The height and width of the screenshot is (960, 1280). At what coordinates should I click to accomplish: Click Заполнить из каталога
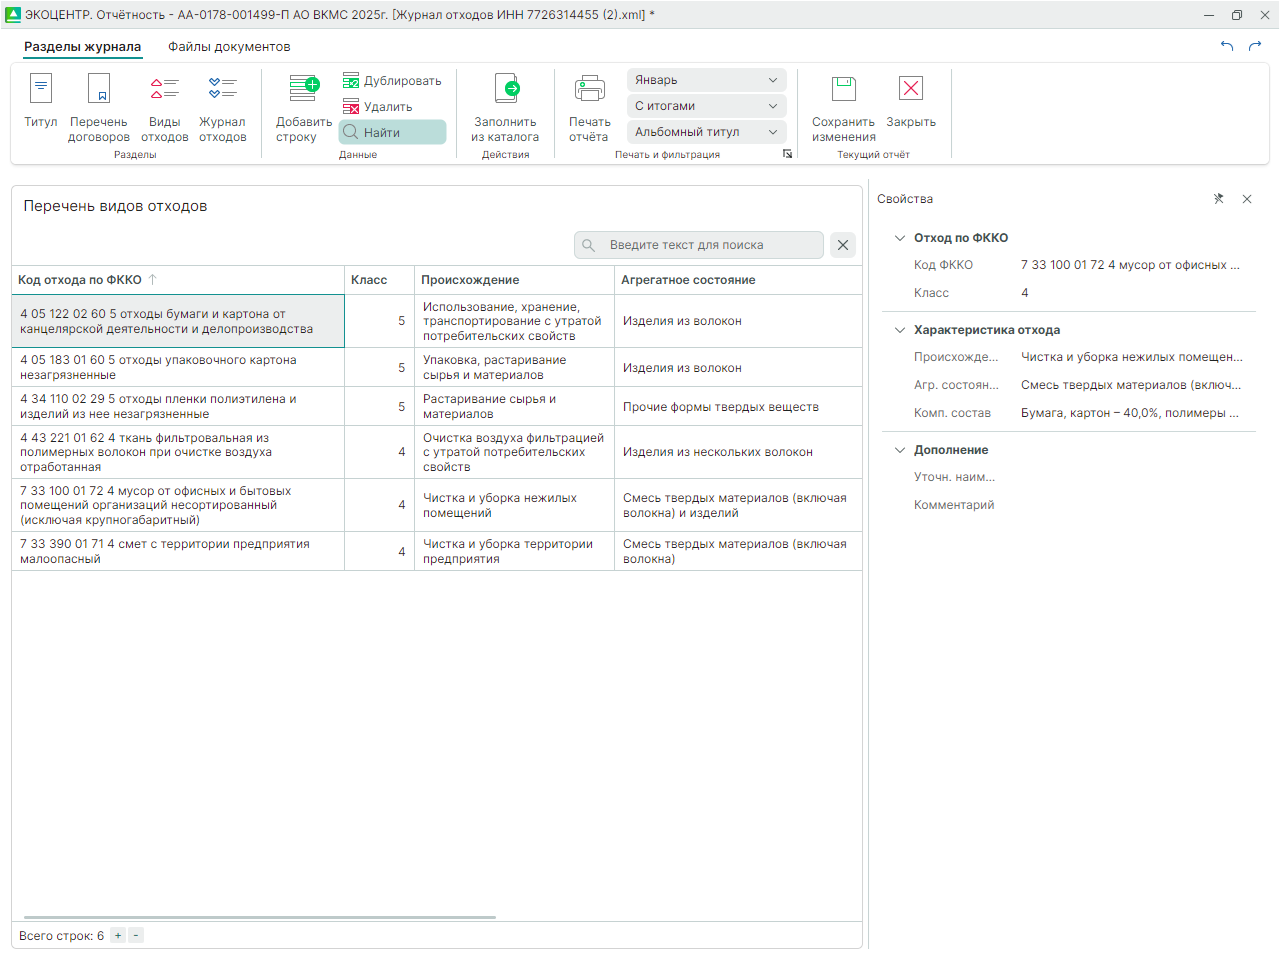coord(505,108)
